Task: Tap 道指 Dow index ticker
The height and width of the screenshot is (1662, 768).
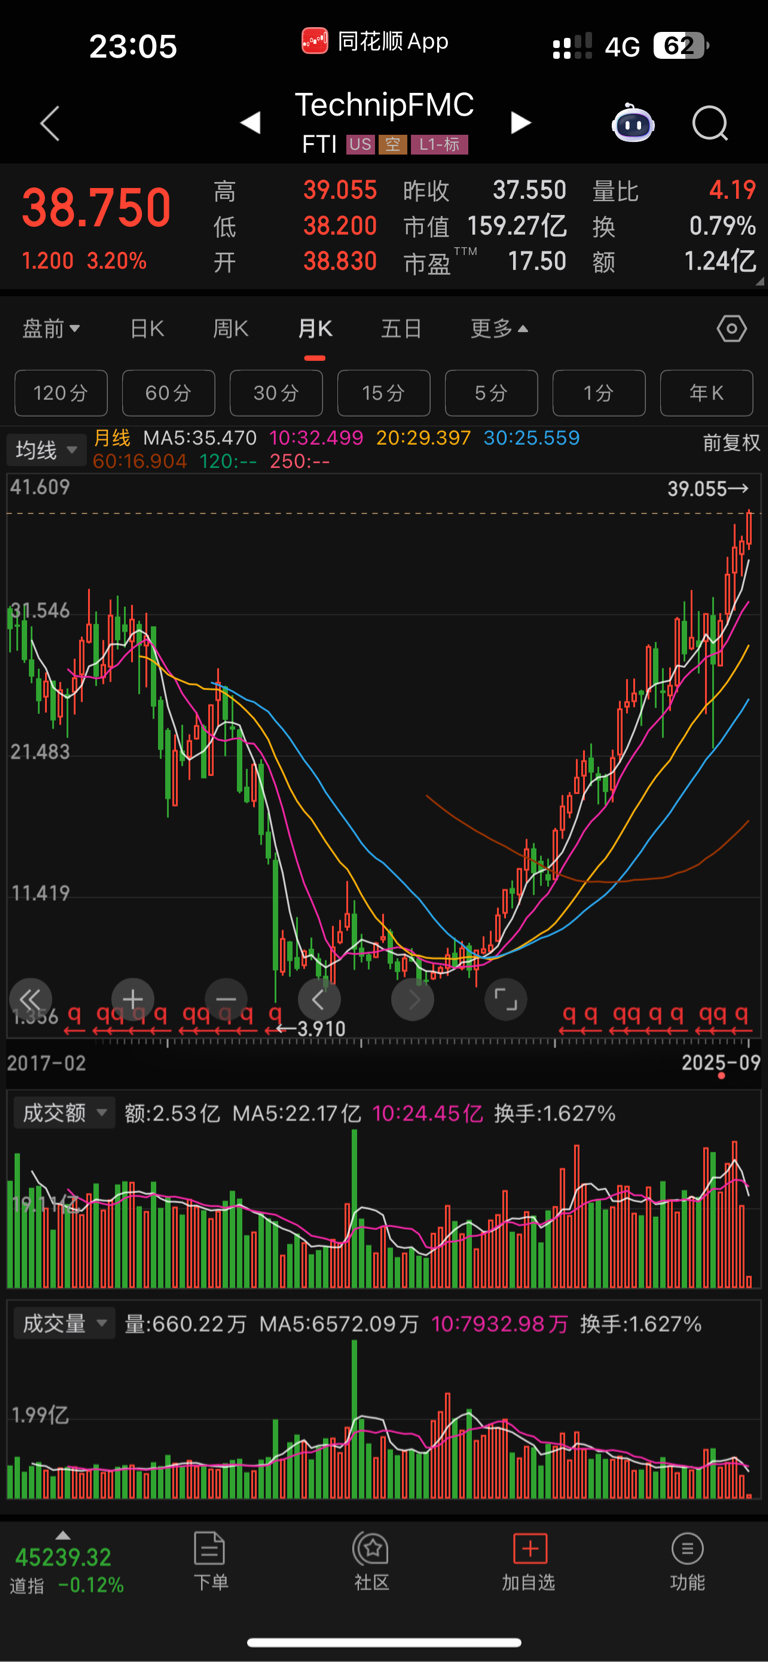Action: tap(66, 1571)
